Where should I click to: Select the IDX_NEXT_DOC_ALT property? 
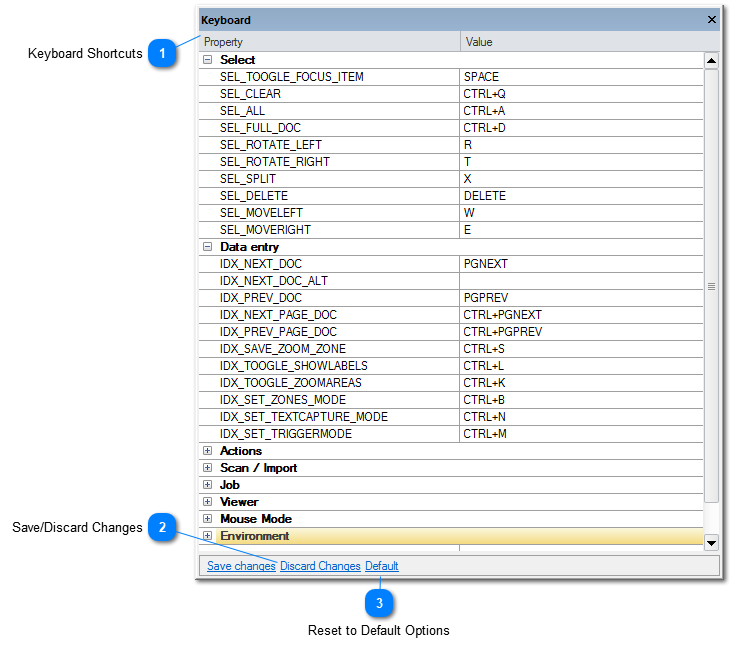click(x=329, y=281)
